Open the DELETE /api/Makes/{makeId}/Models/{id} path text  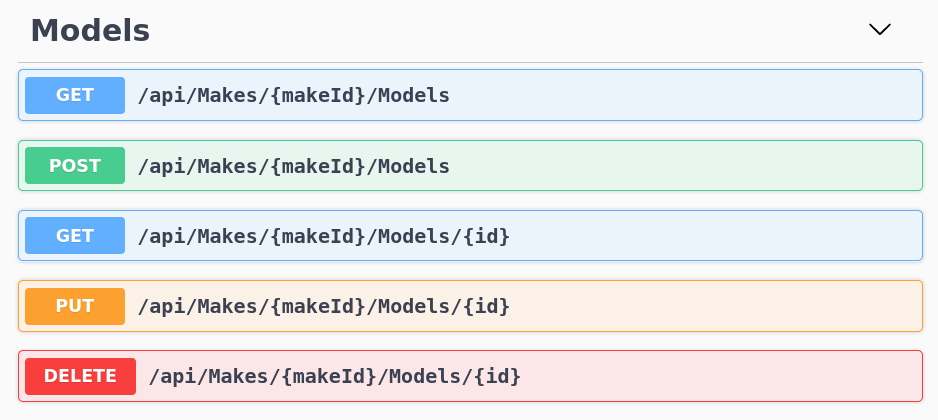tap(334, 376)
